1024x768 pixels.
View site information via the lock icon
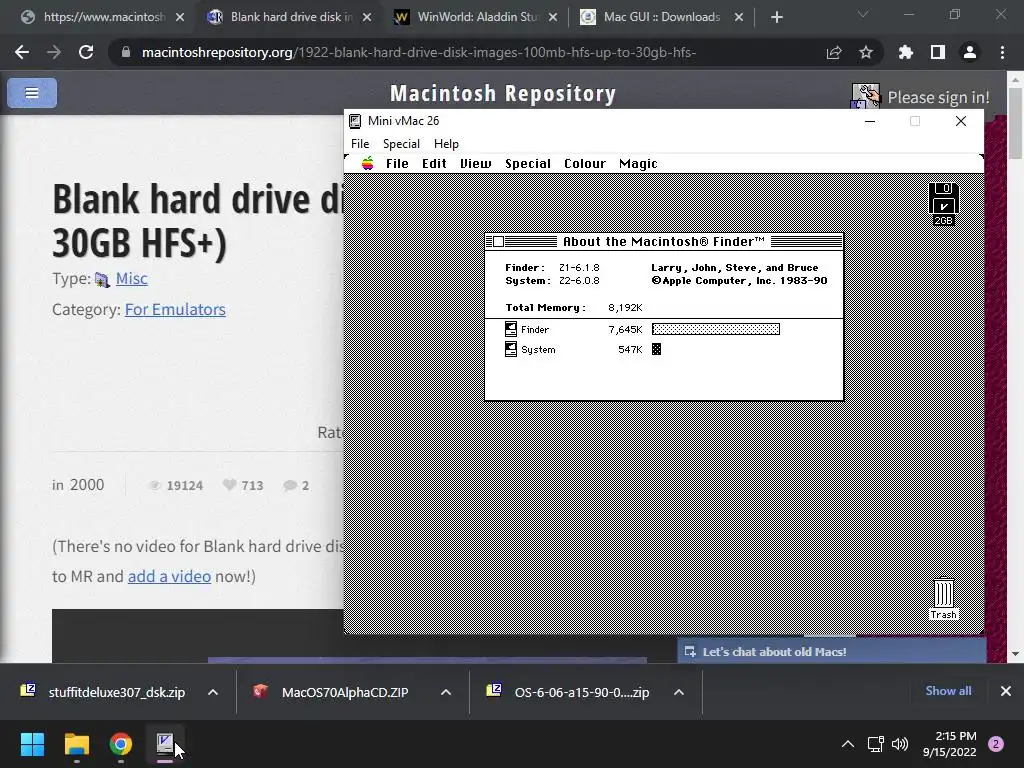(126, 52)
